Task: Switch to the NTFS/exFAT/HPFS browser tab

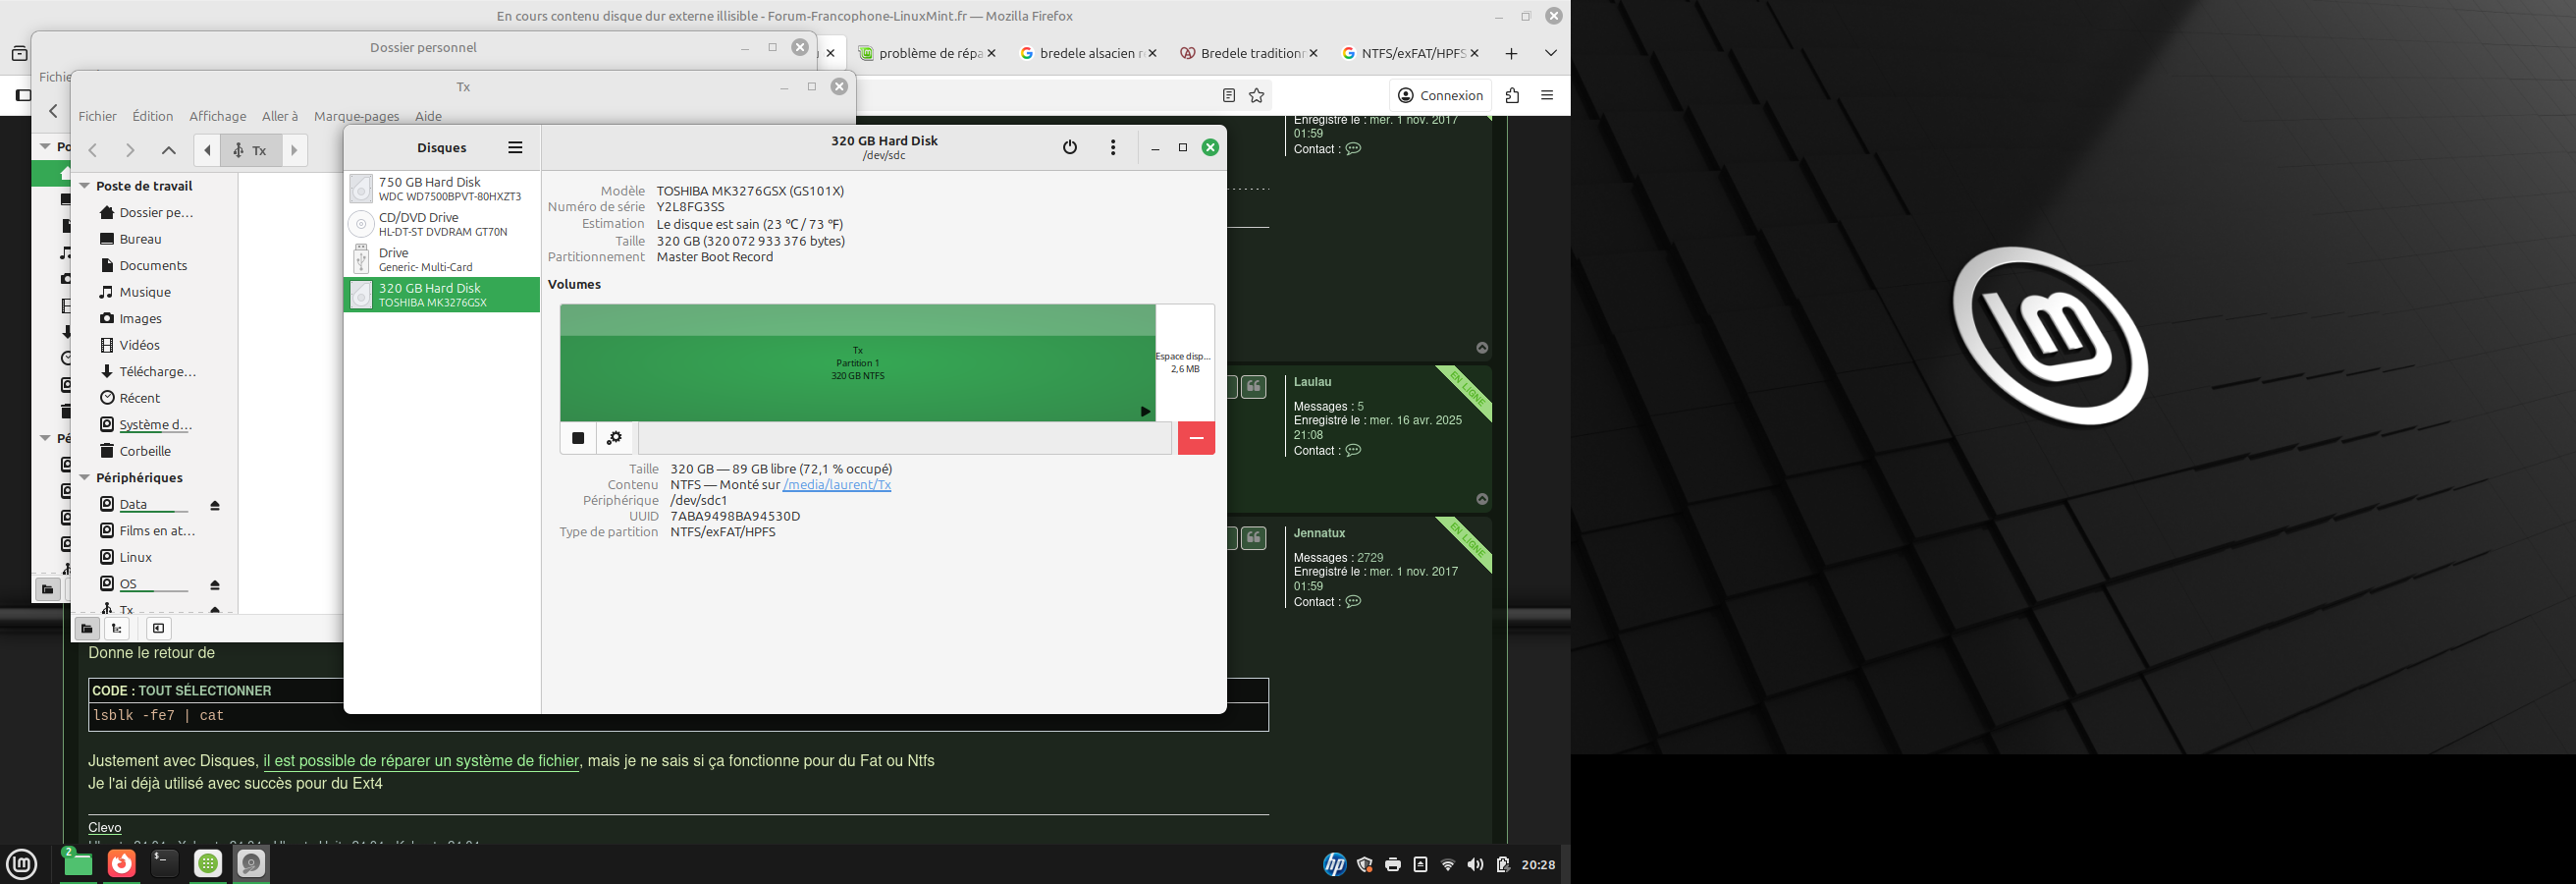Action: [x=1404, y=53]
